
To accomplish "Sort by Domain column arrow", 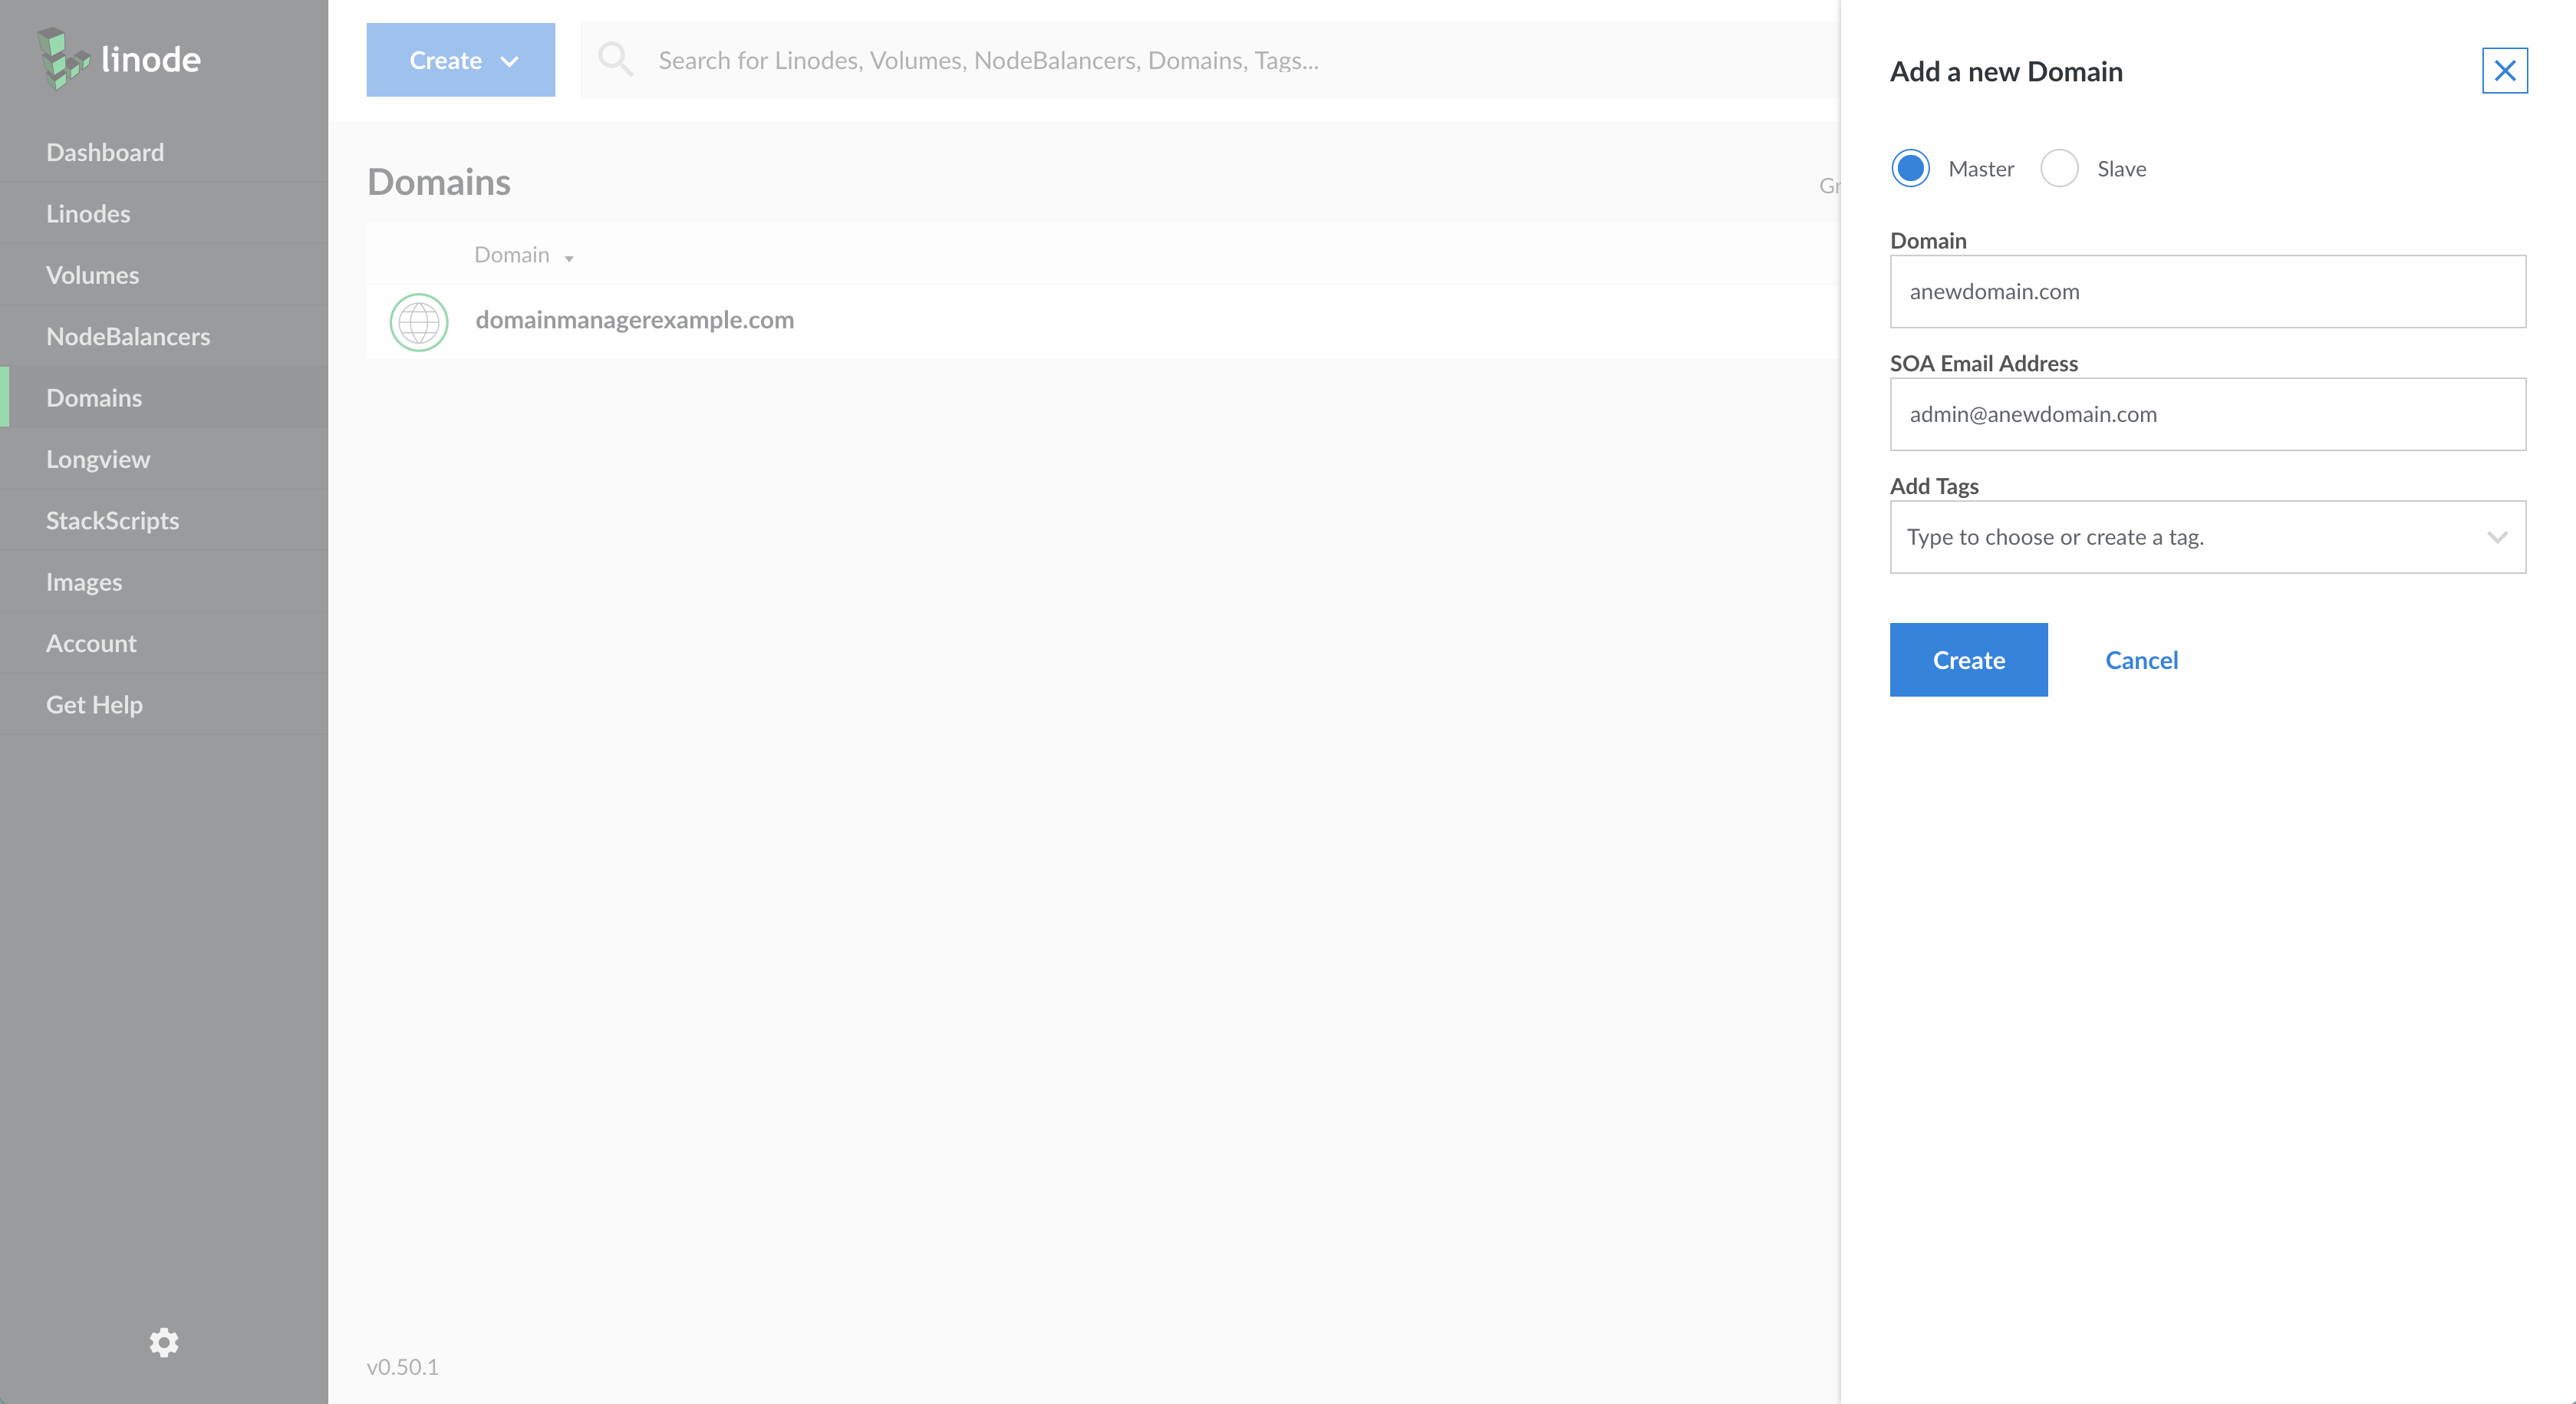I will click(569, 258).
